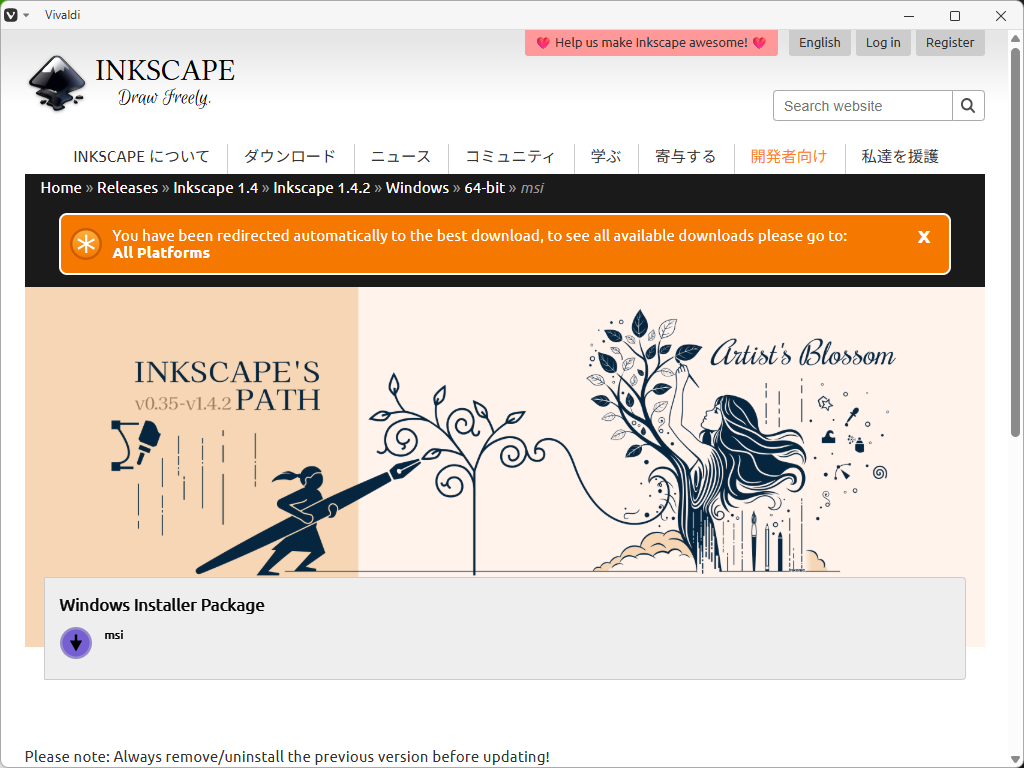Click the Log in button
The width and height of the screenshot is (1024, 768).
pos(883,42)
